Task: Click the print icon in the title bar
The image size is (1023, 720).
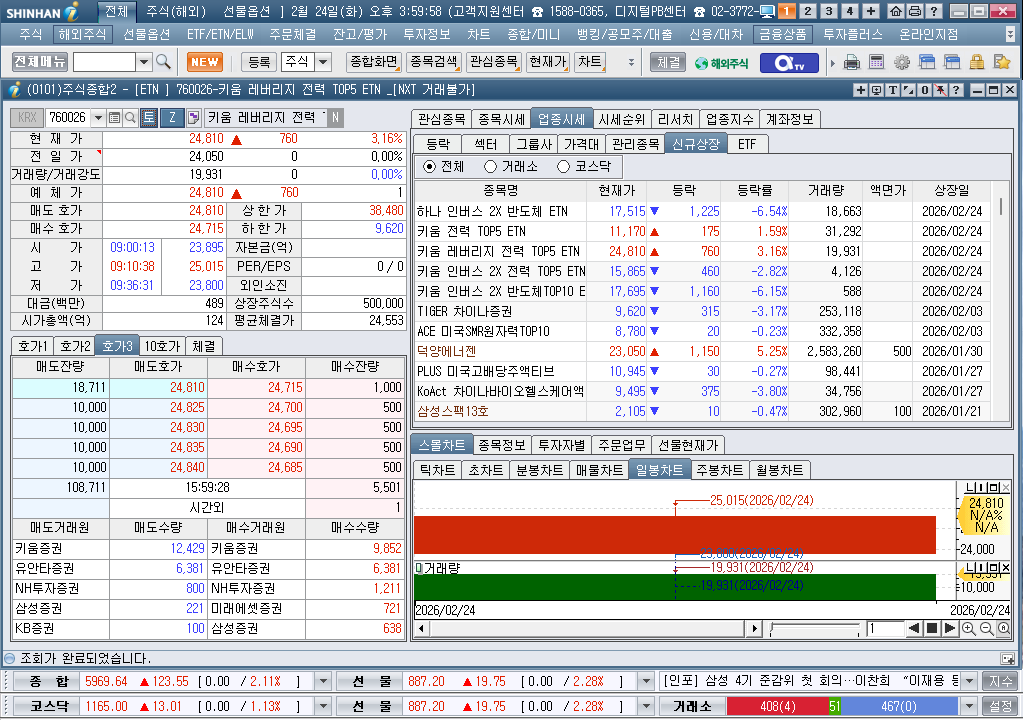Action: [x=915, y=11]
